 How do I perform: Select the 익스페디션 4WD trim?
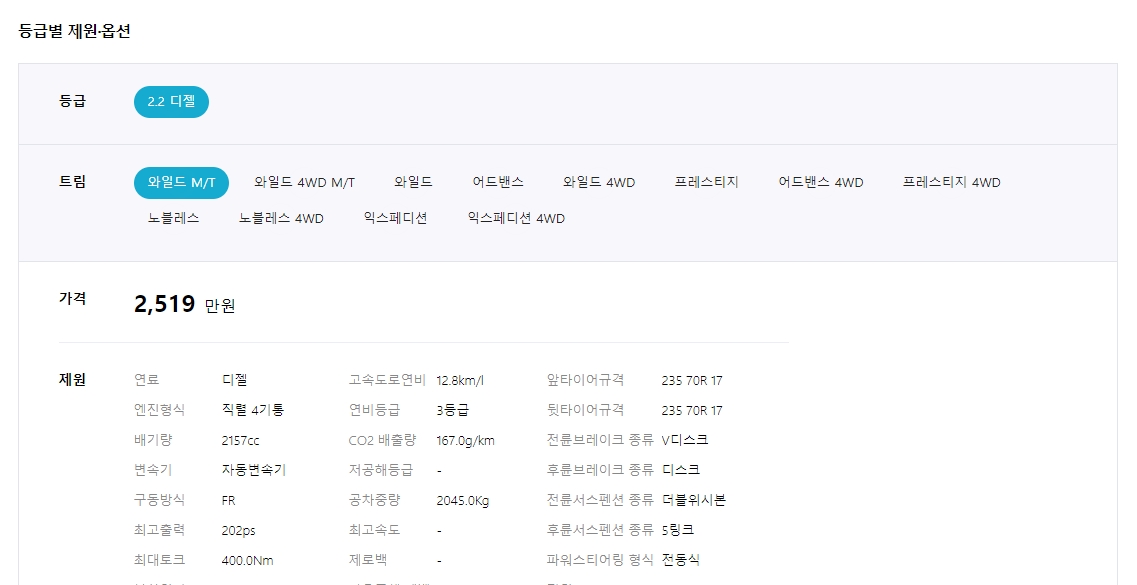pos(514,218)
